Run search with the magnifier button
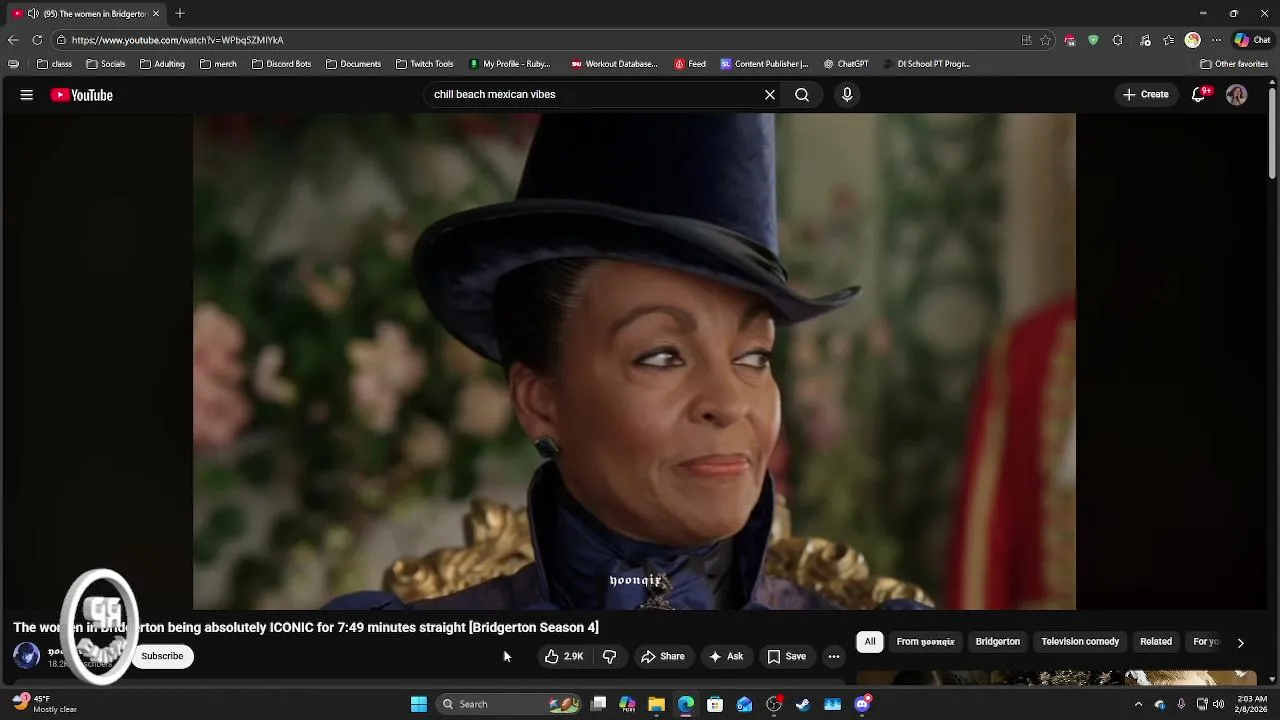This screenshot has width=1280, height=720. [802, 95]
